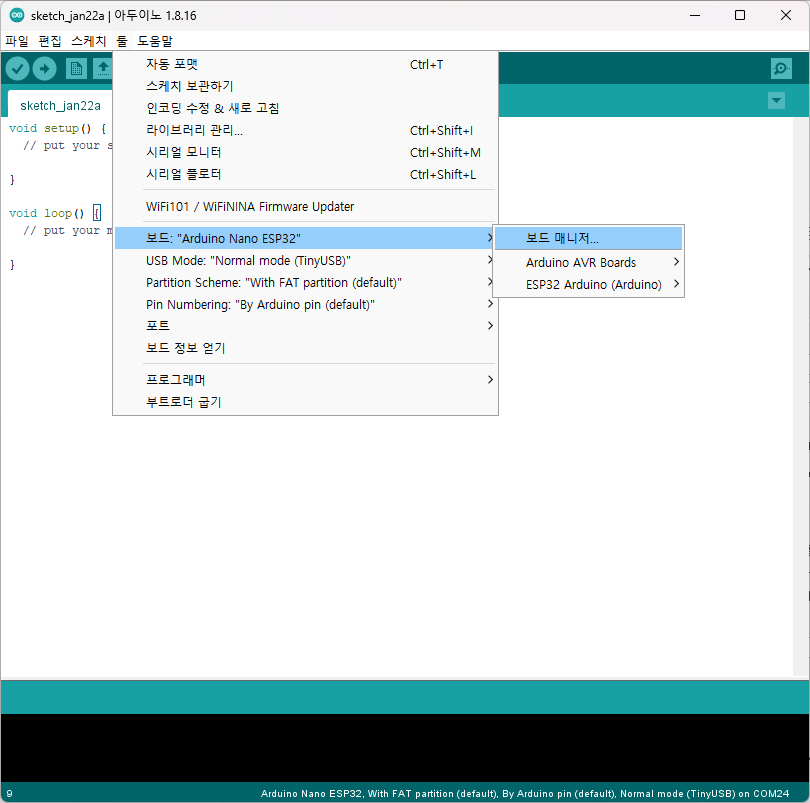Open the 도움말 menu
This screenshot has height=803, width=810.
pyautogui.click(x=155, y=41)
